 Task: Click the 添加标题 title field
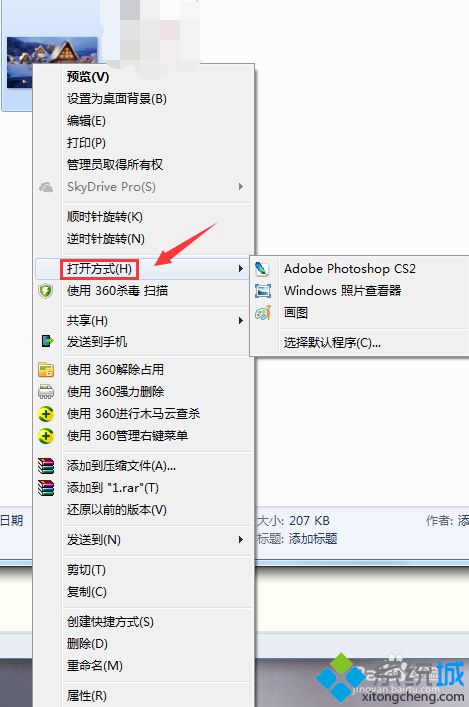pyautogui.click(x=313, y=539)
